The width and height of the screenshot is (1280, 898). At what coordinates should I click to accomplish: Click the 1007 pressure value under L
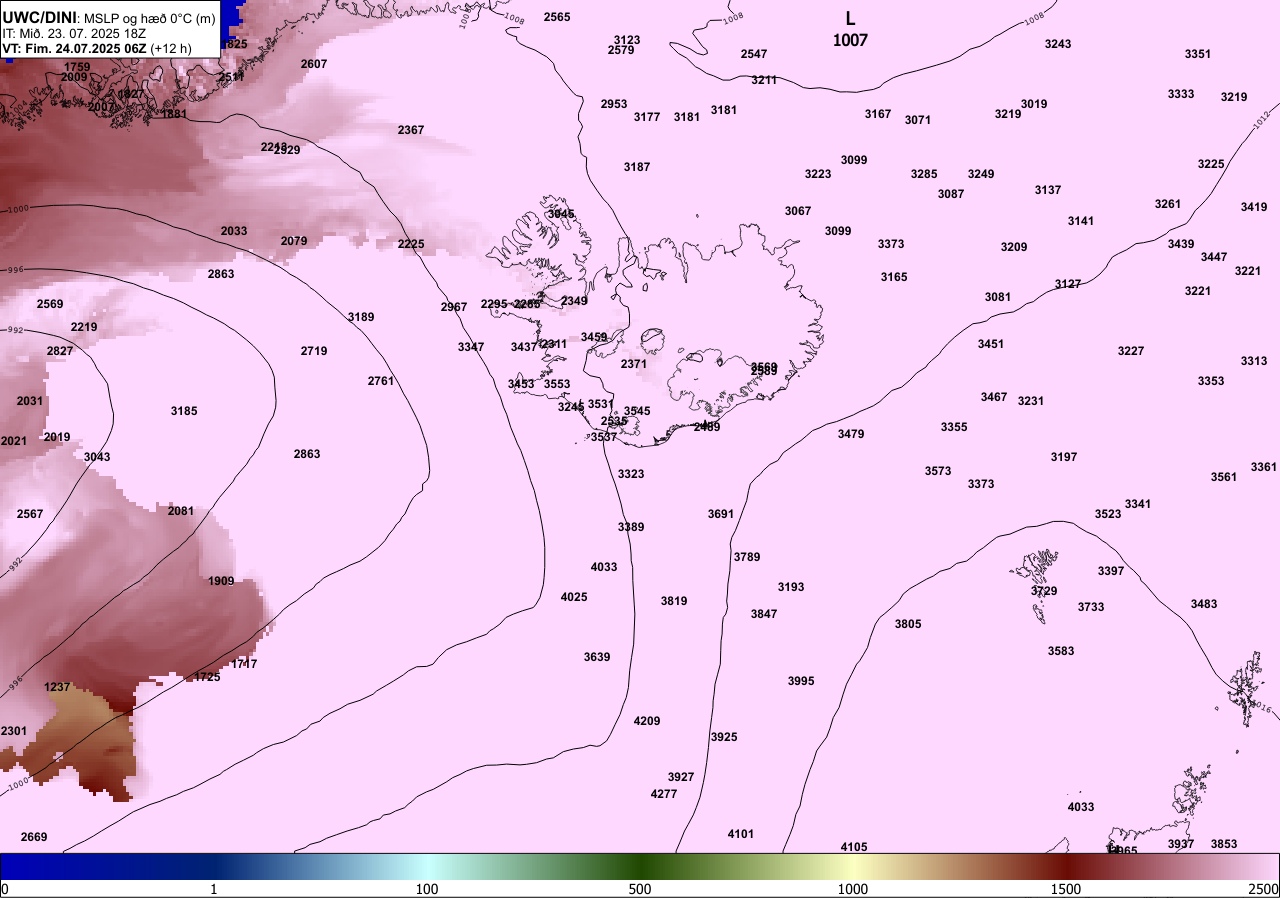(850, 41)
